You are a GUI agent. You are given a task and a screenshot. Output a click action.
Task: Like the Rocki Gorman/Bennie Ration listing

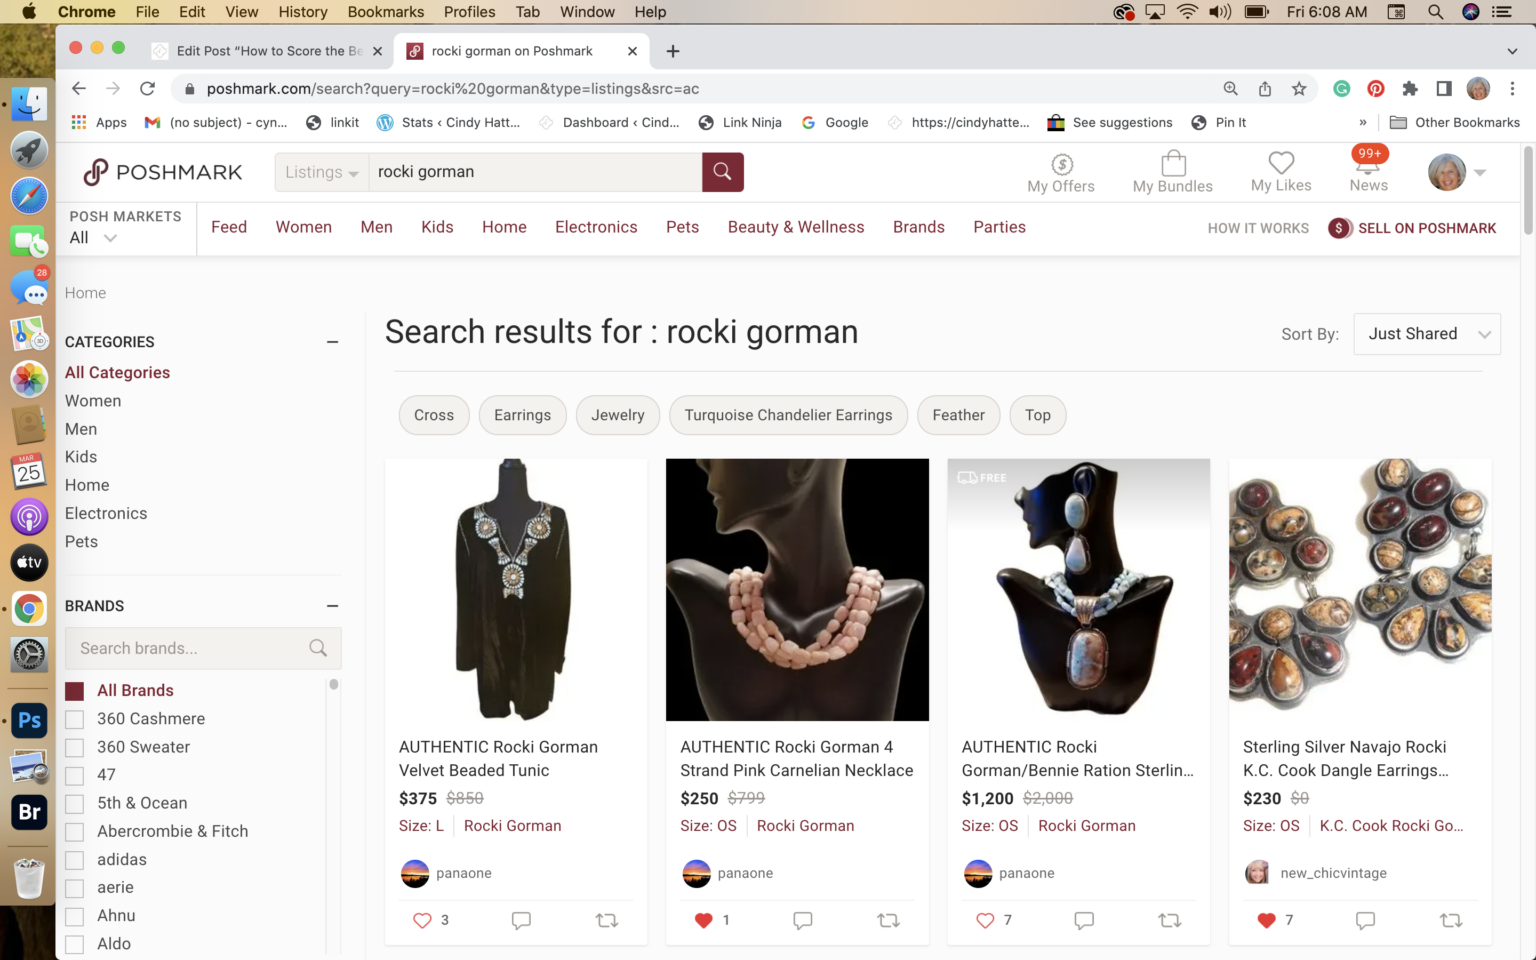point(985,920)
